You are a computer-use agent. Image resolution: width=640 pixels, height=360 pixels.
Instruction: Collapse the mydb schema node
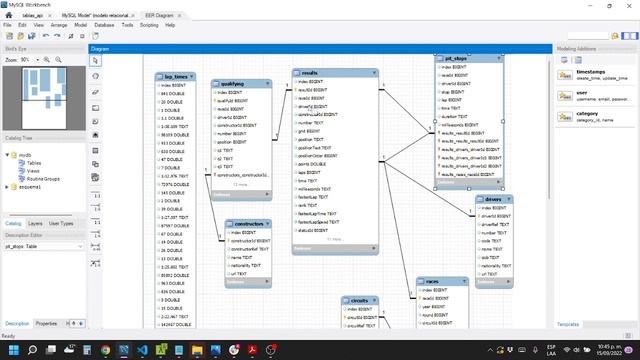(x=7, y=155)
